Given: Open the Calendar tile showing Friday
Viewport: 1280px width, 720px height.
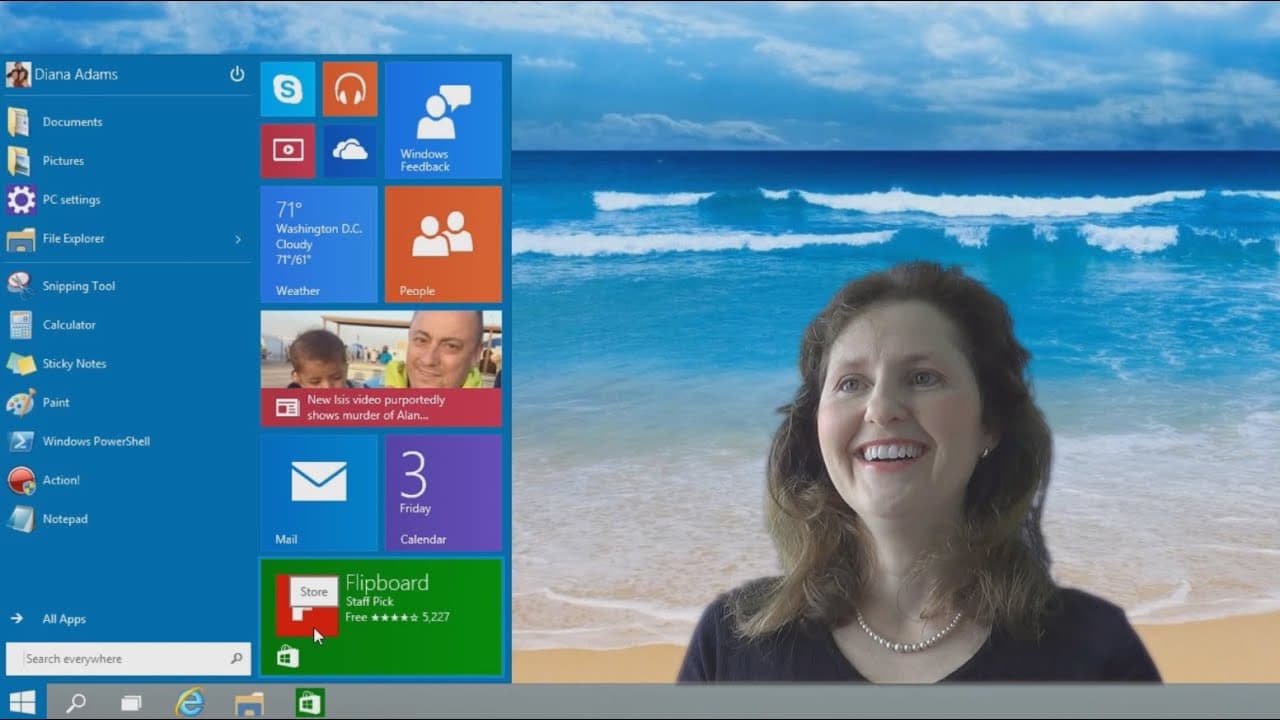Looking at the screenshot, I should pyautogui.click(x=443, y=493).
